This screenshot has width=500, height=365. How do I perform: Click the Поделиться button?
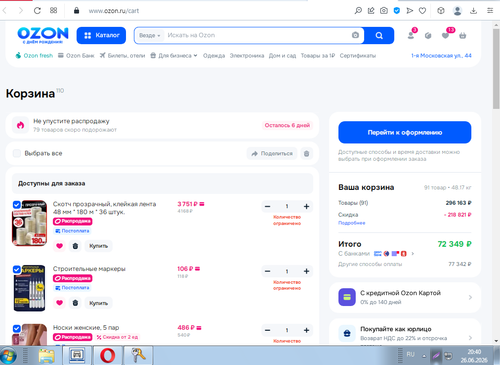272,153
